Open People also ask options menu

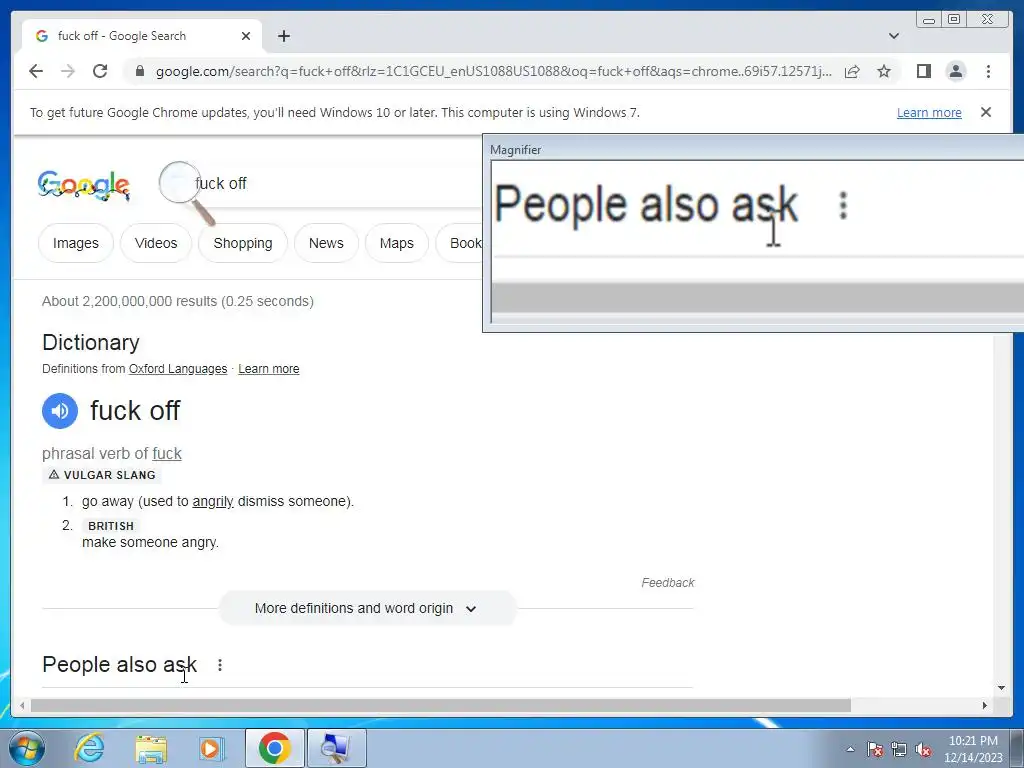coord(220,665)
